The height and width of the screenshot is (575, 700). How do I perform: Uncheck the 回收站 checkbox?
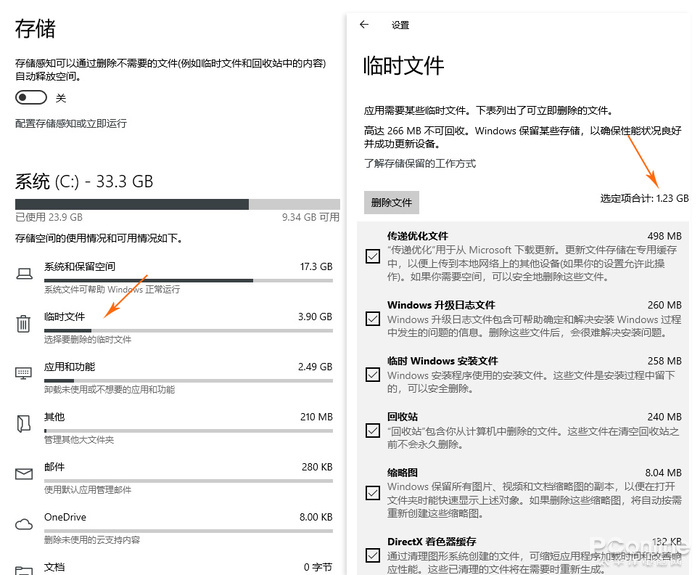373,430
